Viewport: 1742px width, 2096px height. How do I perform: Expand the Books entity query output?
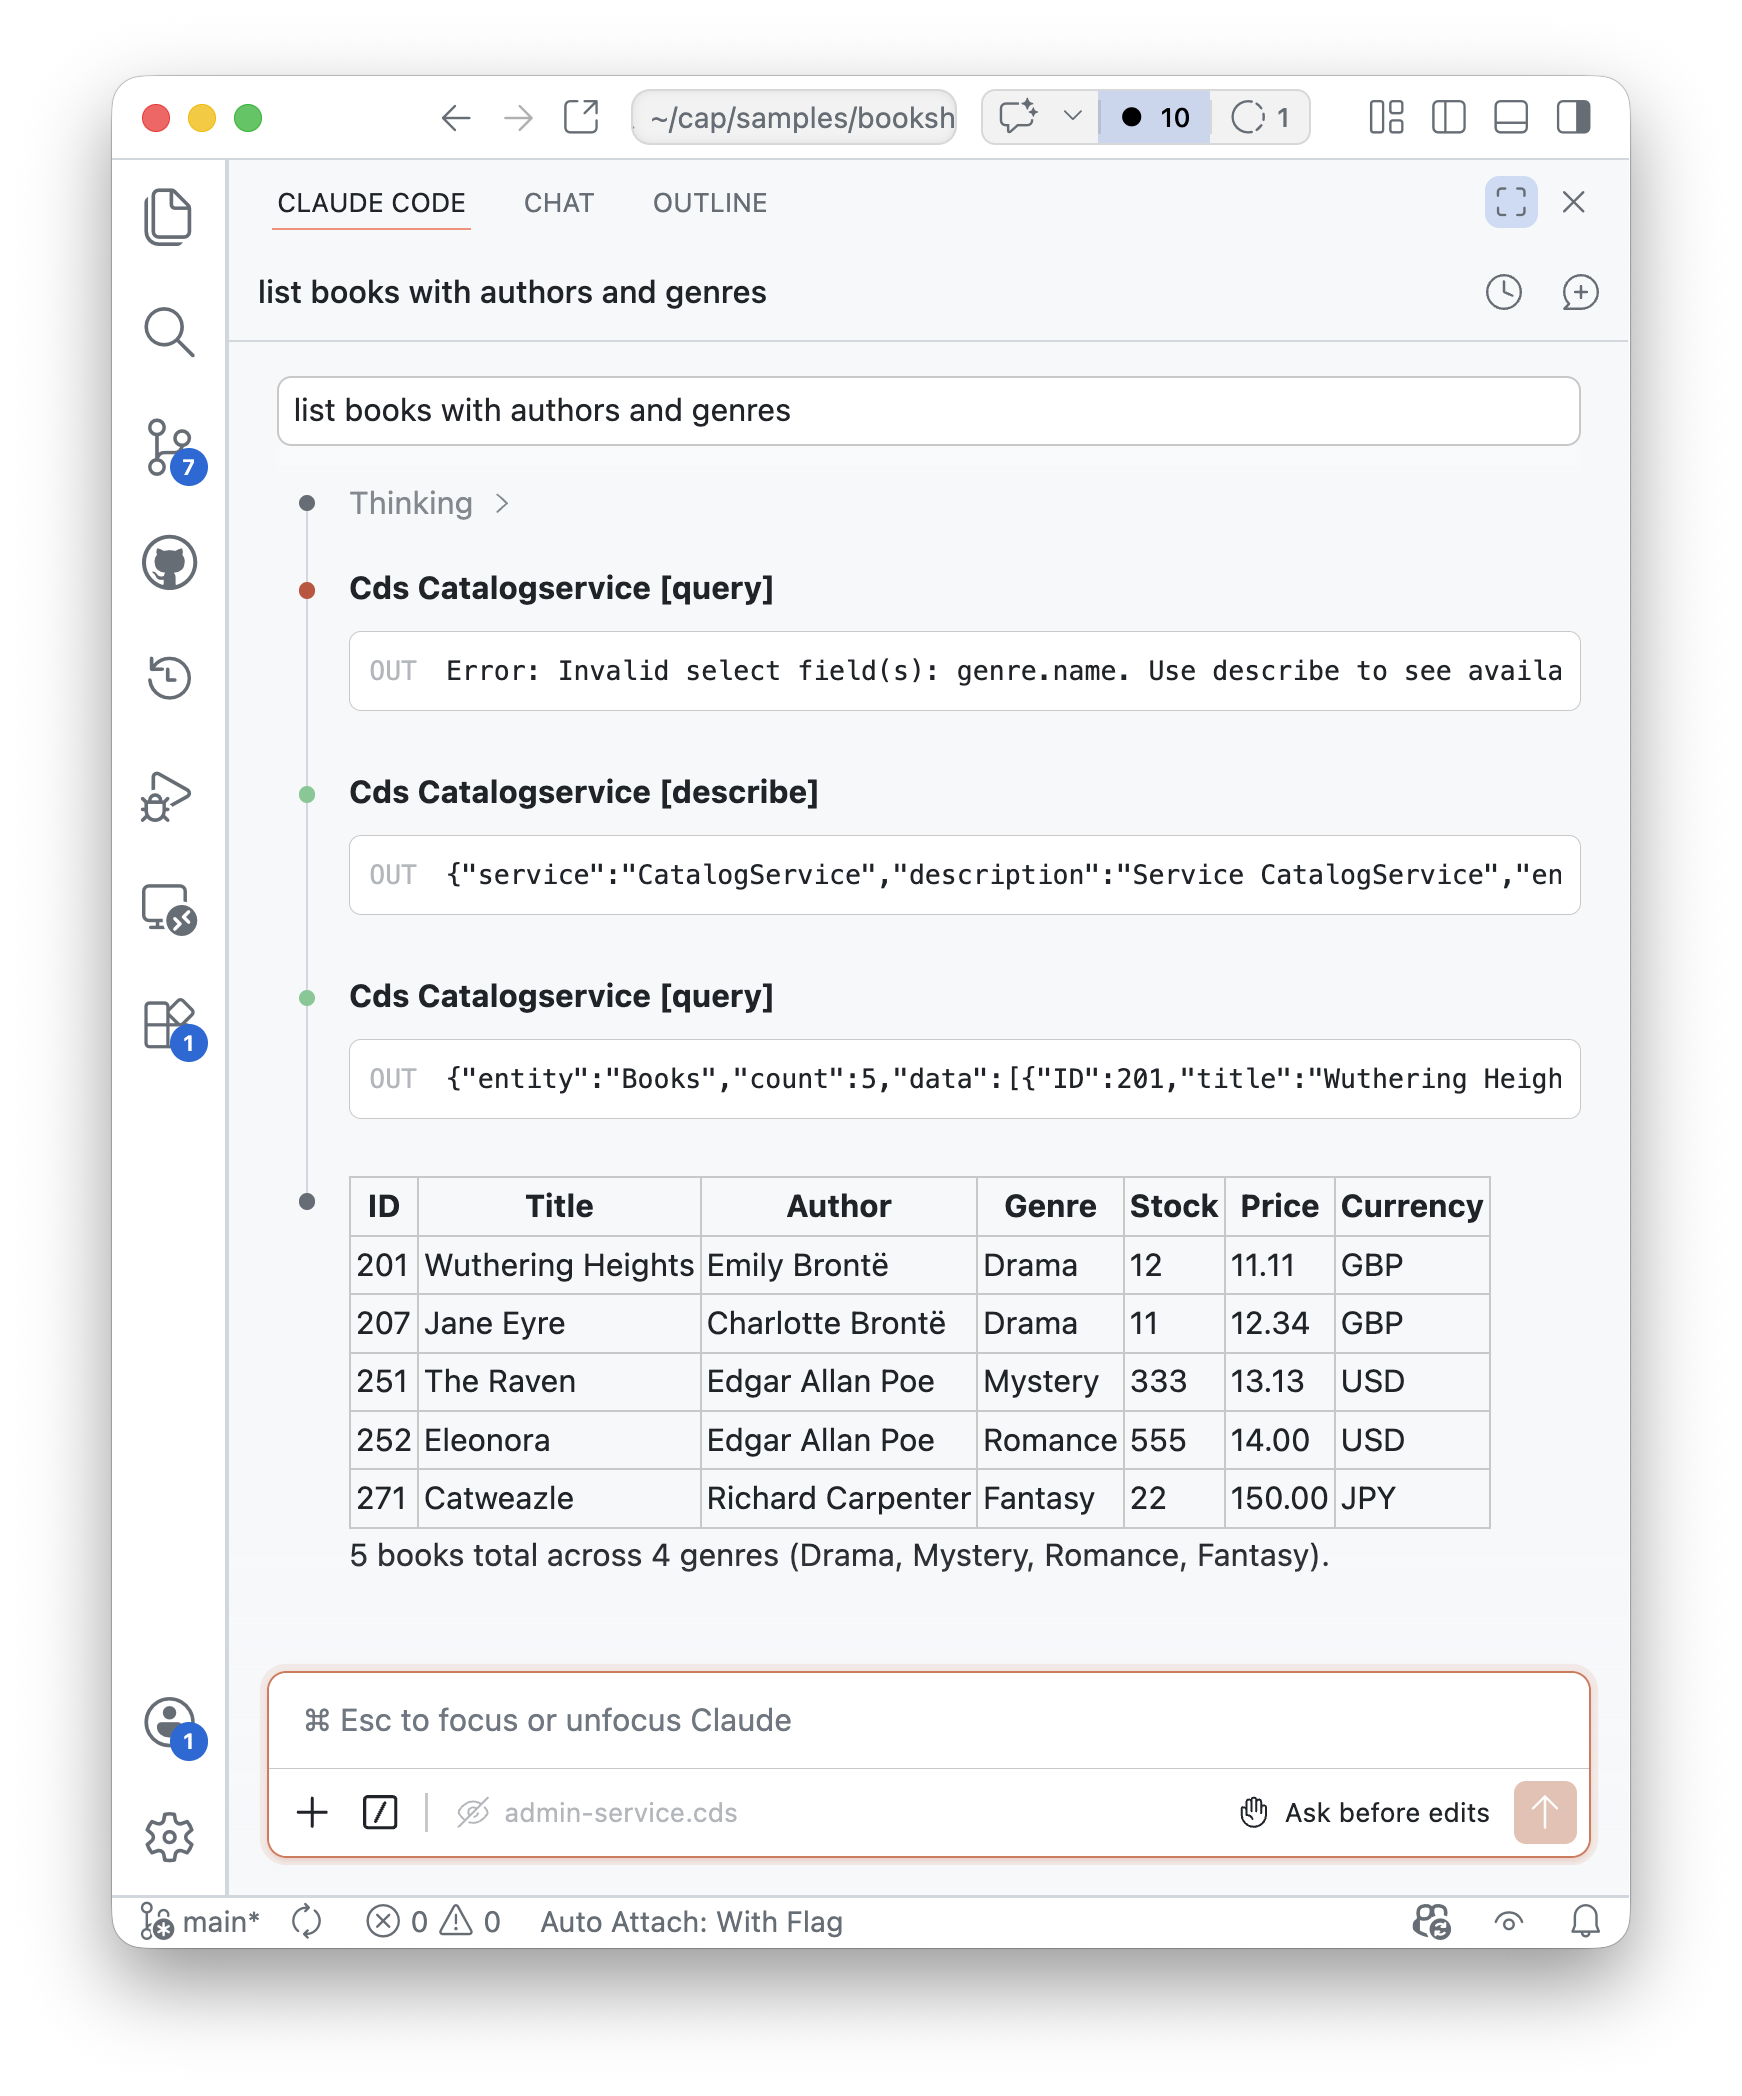pos(964,1079)
